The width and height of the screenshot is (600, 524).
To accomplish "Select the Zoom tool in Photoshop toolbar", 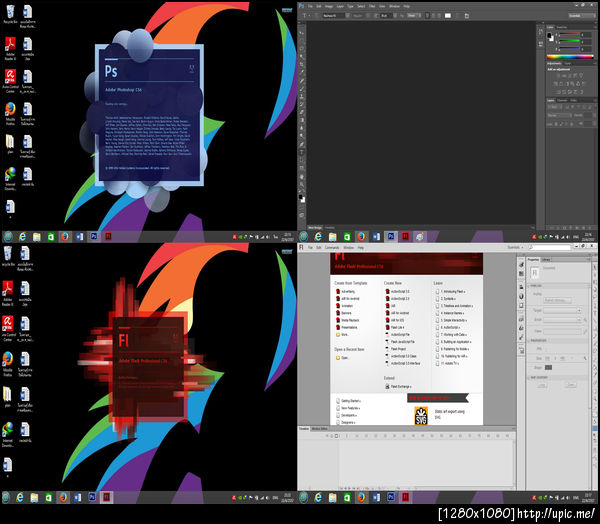I will (302, 185).
